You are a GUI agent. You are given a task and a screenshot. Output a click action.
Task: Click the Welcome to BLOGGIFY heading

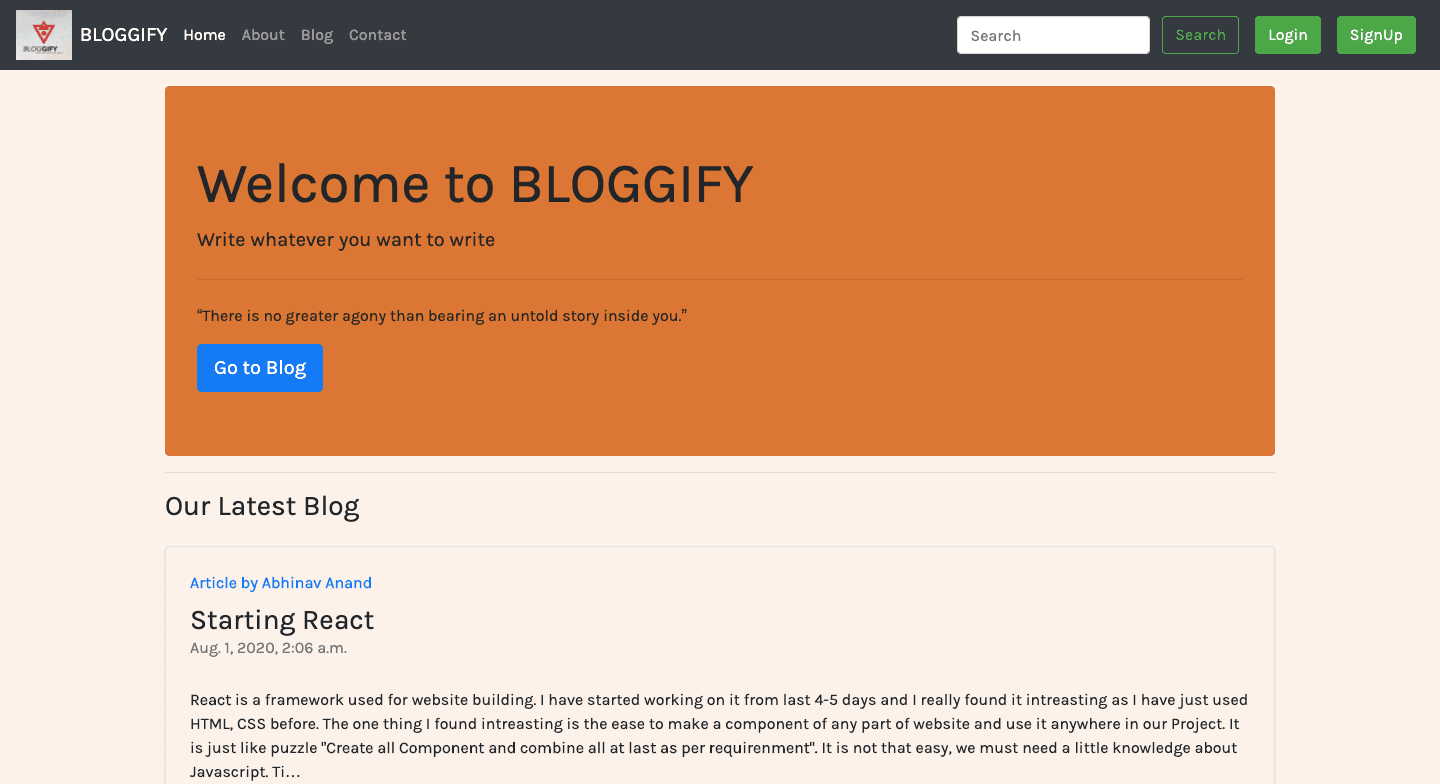(x=475, y=184)
